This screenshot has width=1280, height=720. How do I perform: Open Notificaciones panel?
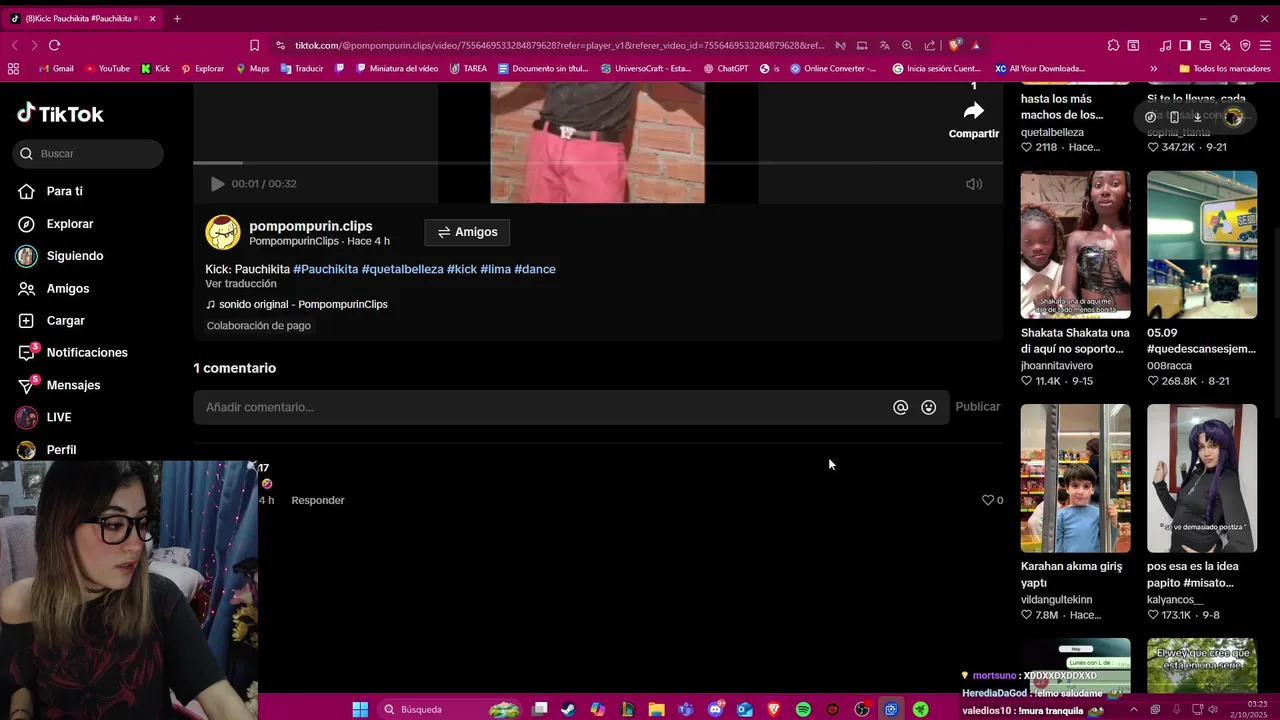[x=86, y=353]
